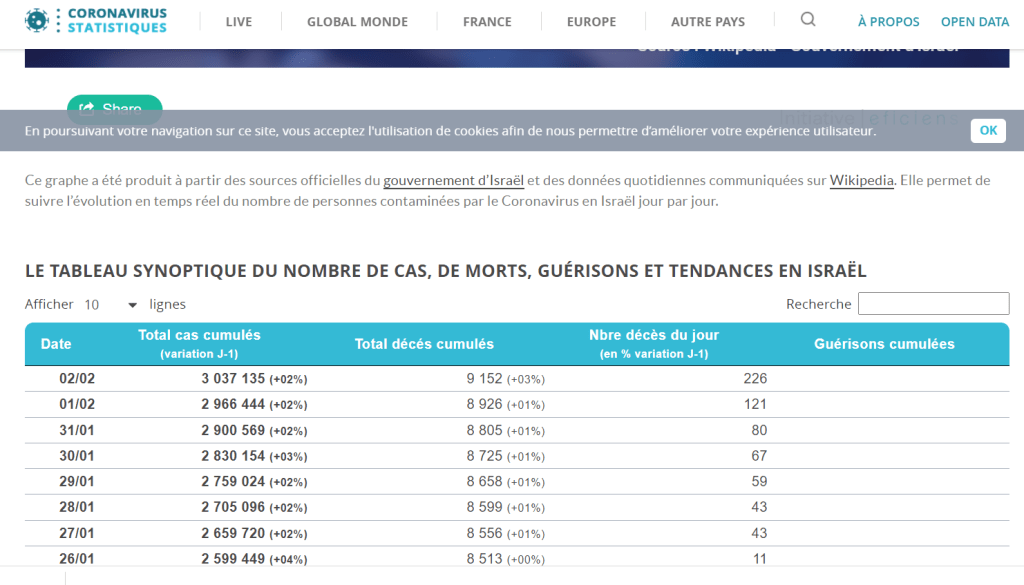
Task: Select the FRANCE menu item
Action: (487, 22)
